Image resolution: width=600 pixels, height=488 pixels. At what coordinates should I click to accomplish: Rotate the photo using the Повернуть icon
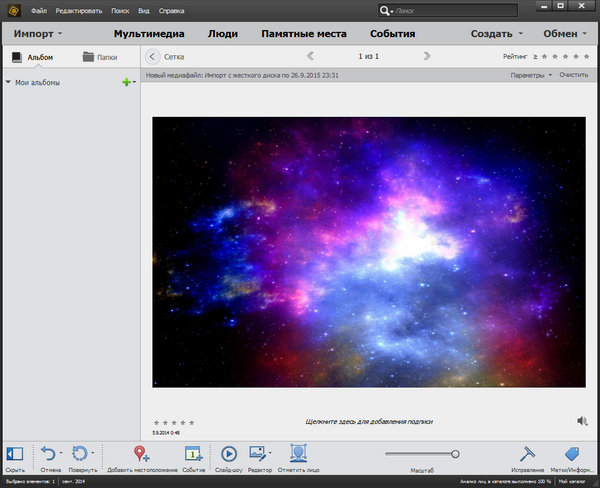click(x=81, y=454)
